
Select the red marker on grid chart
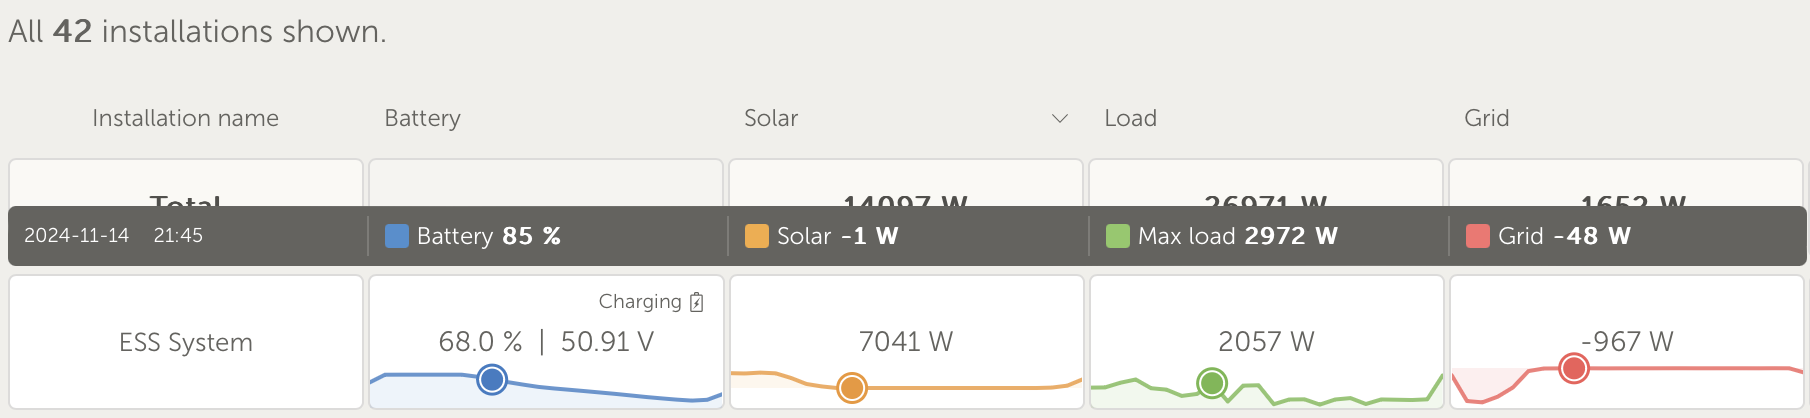[1574, 368]
